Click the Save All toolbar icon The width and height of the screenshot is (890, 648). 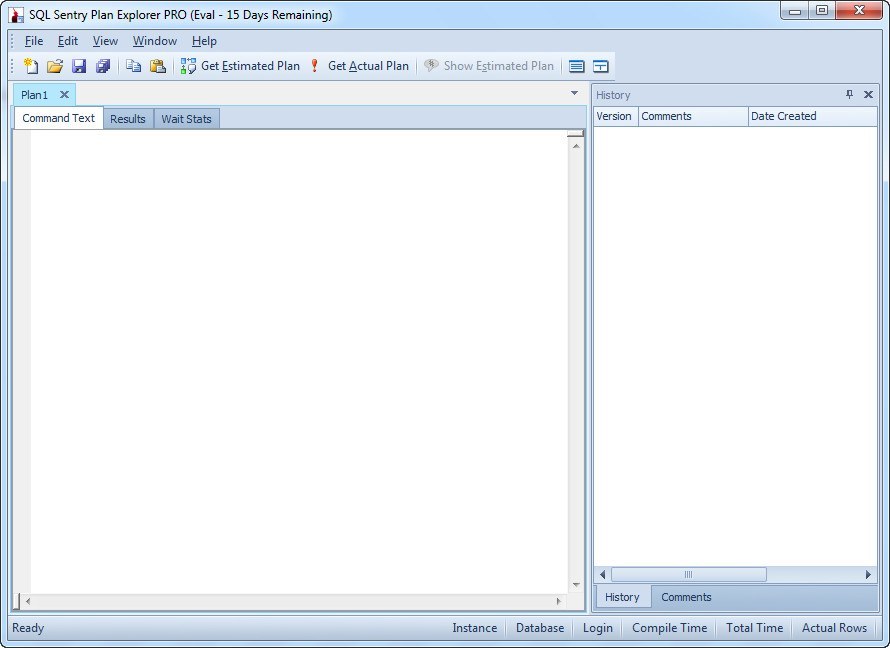(x=103, y=66)
